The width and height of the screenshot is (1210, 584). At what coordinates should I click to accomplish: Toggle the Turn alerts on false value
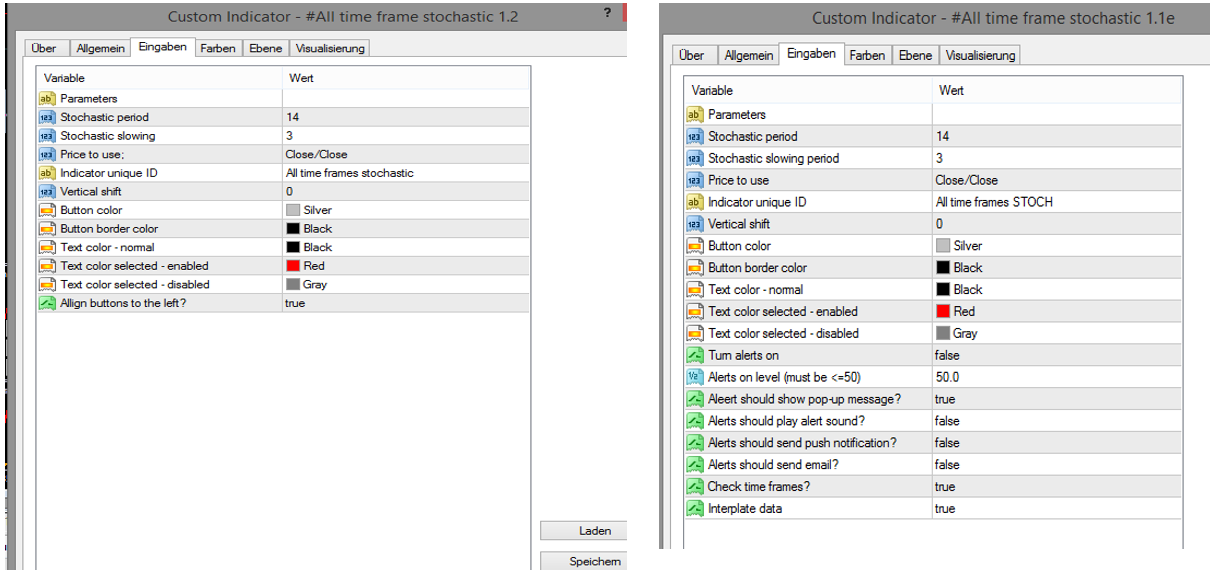click(x=946, y=356)
